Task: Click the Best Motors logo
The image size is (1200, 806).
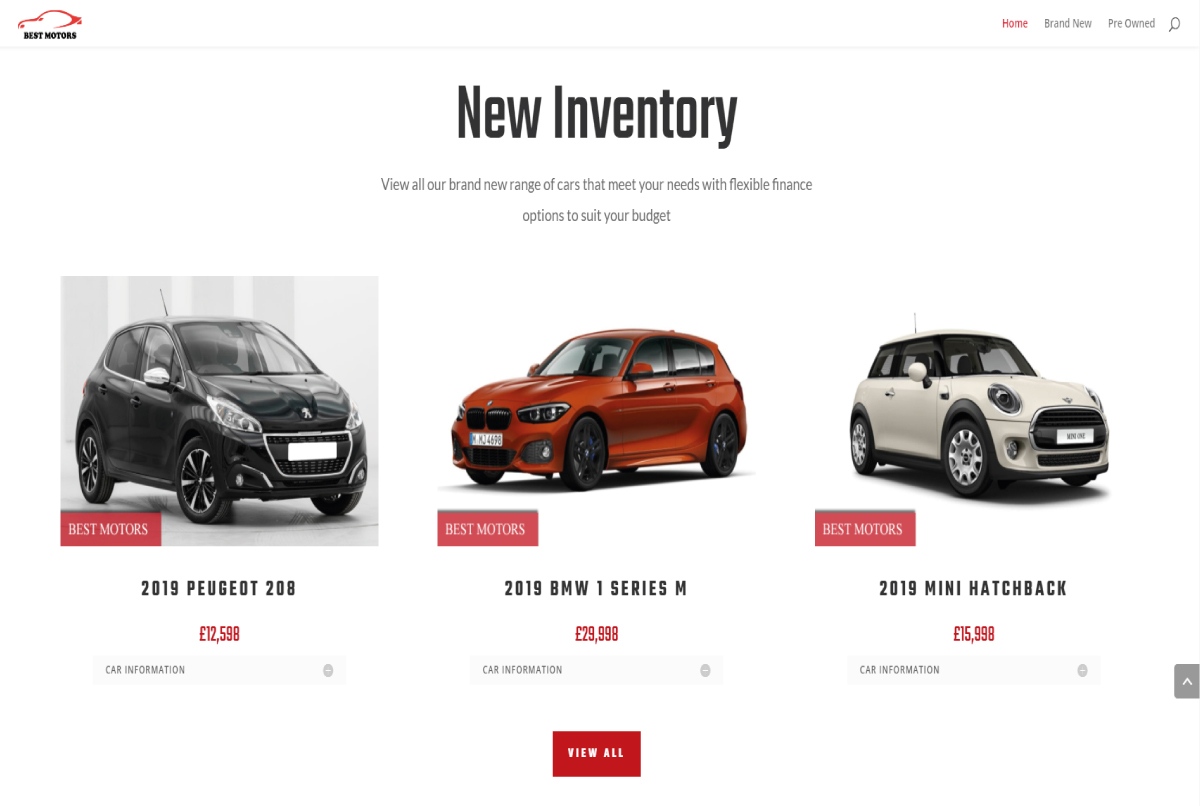Action: [x=49, y=25]
